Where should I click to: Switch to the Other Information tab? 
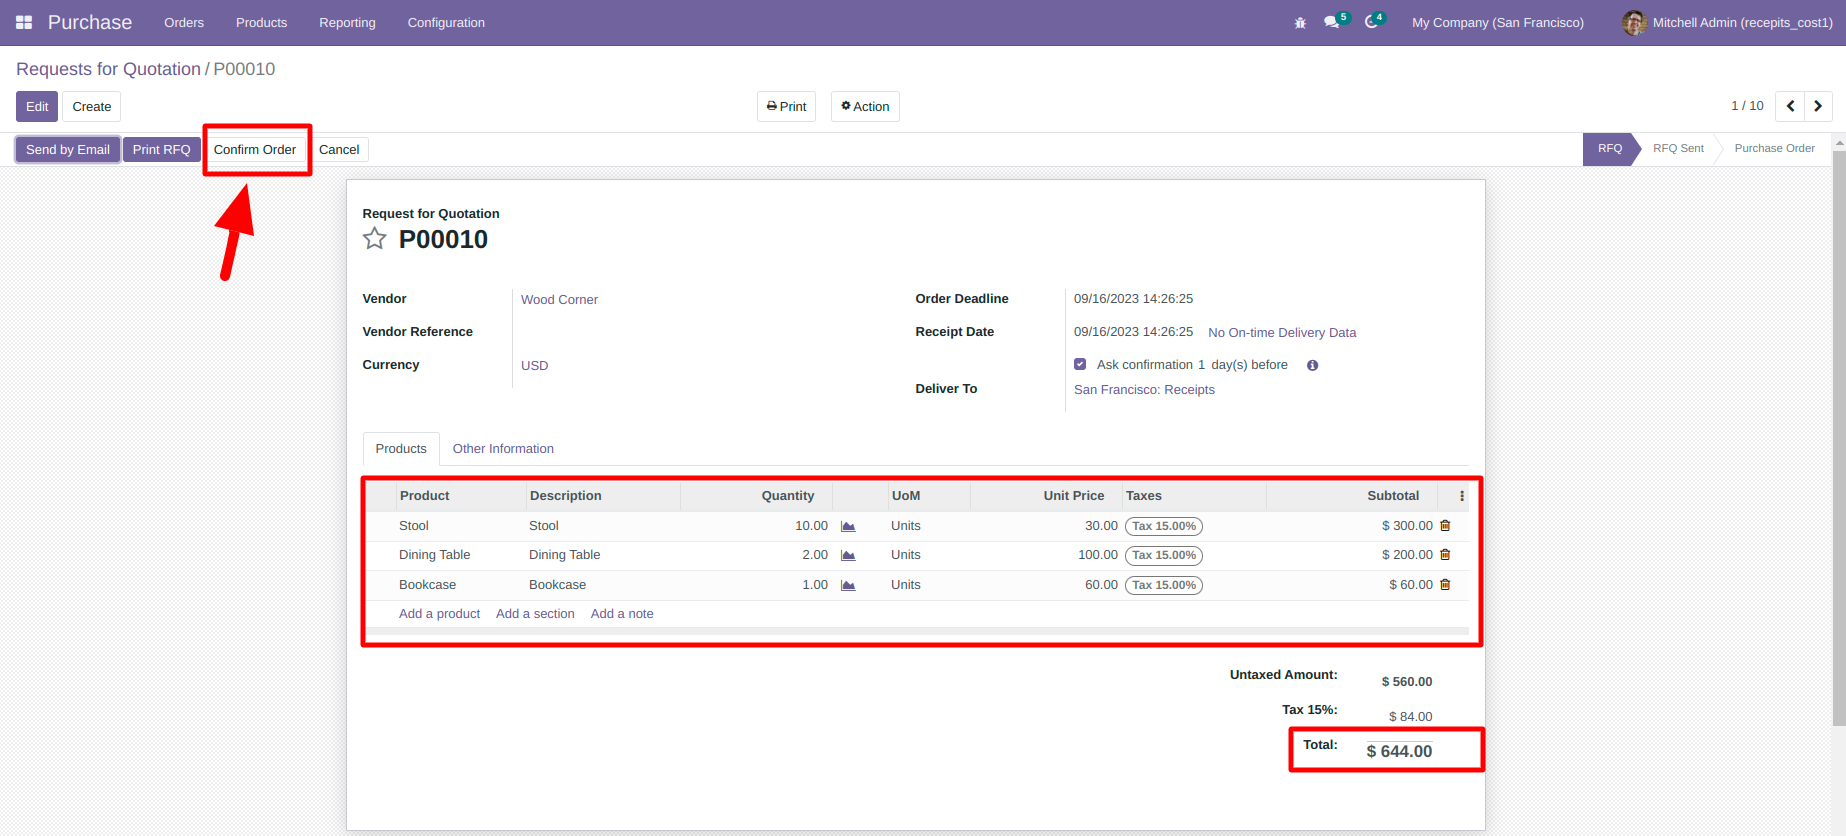[x=503, y=449]
